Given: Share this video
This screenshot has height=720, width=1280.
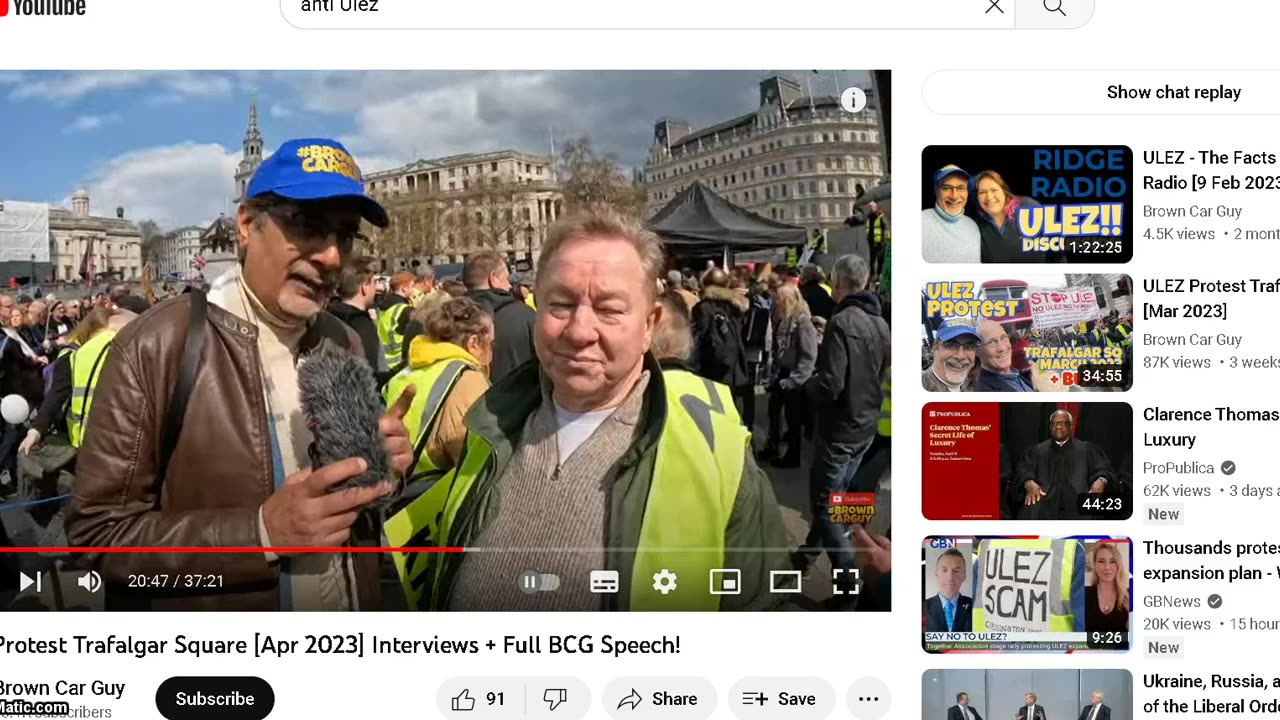Looking at the screenshot, I should 659,699.
